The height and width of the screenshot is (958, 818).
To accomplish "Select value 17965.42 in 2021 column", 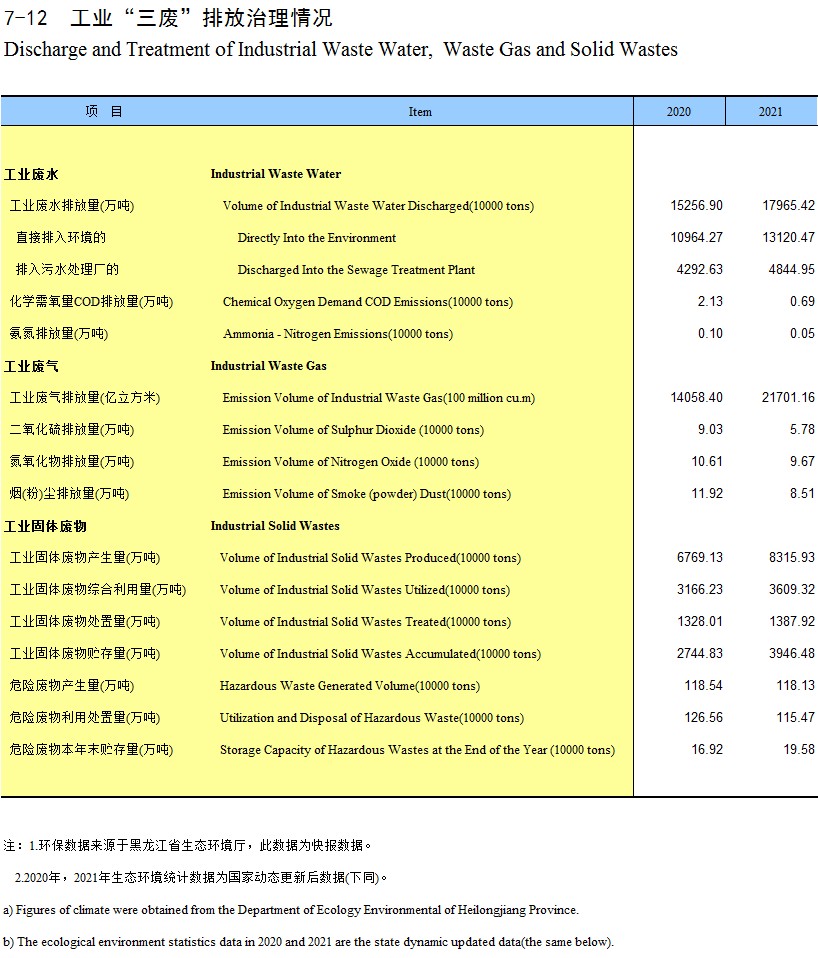I will [788, 205].
